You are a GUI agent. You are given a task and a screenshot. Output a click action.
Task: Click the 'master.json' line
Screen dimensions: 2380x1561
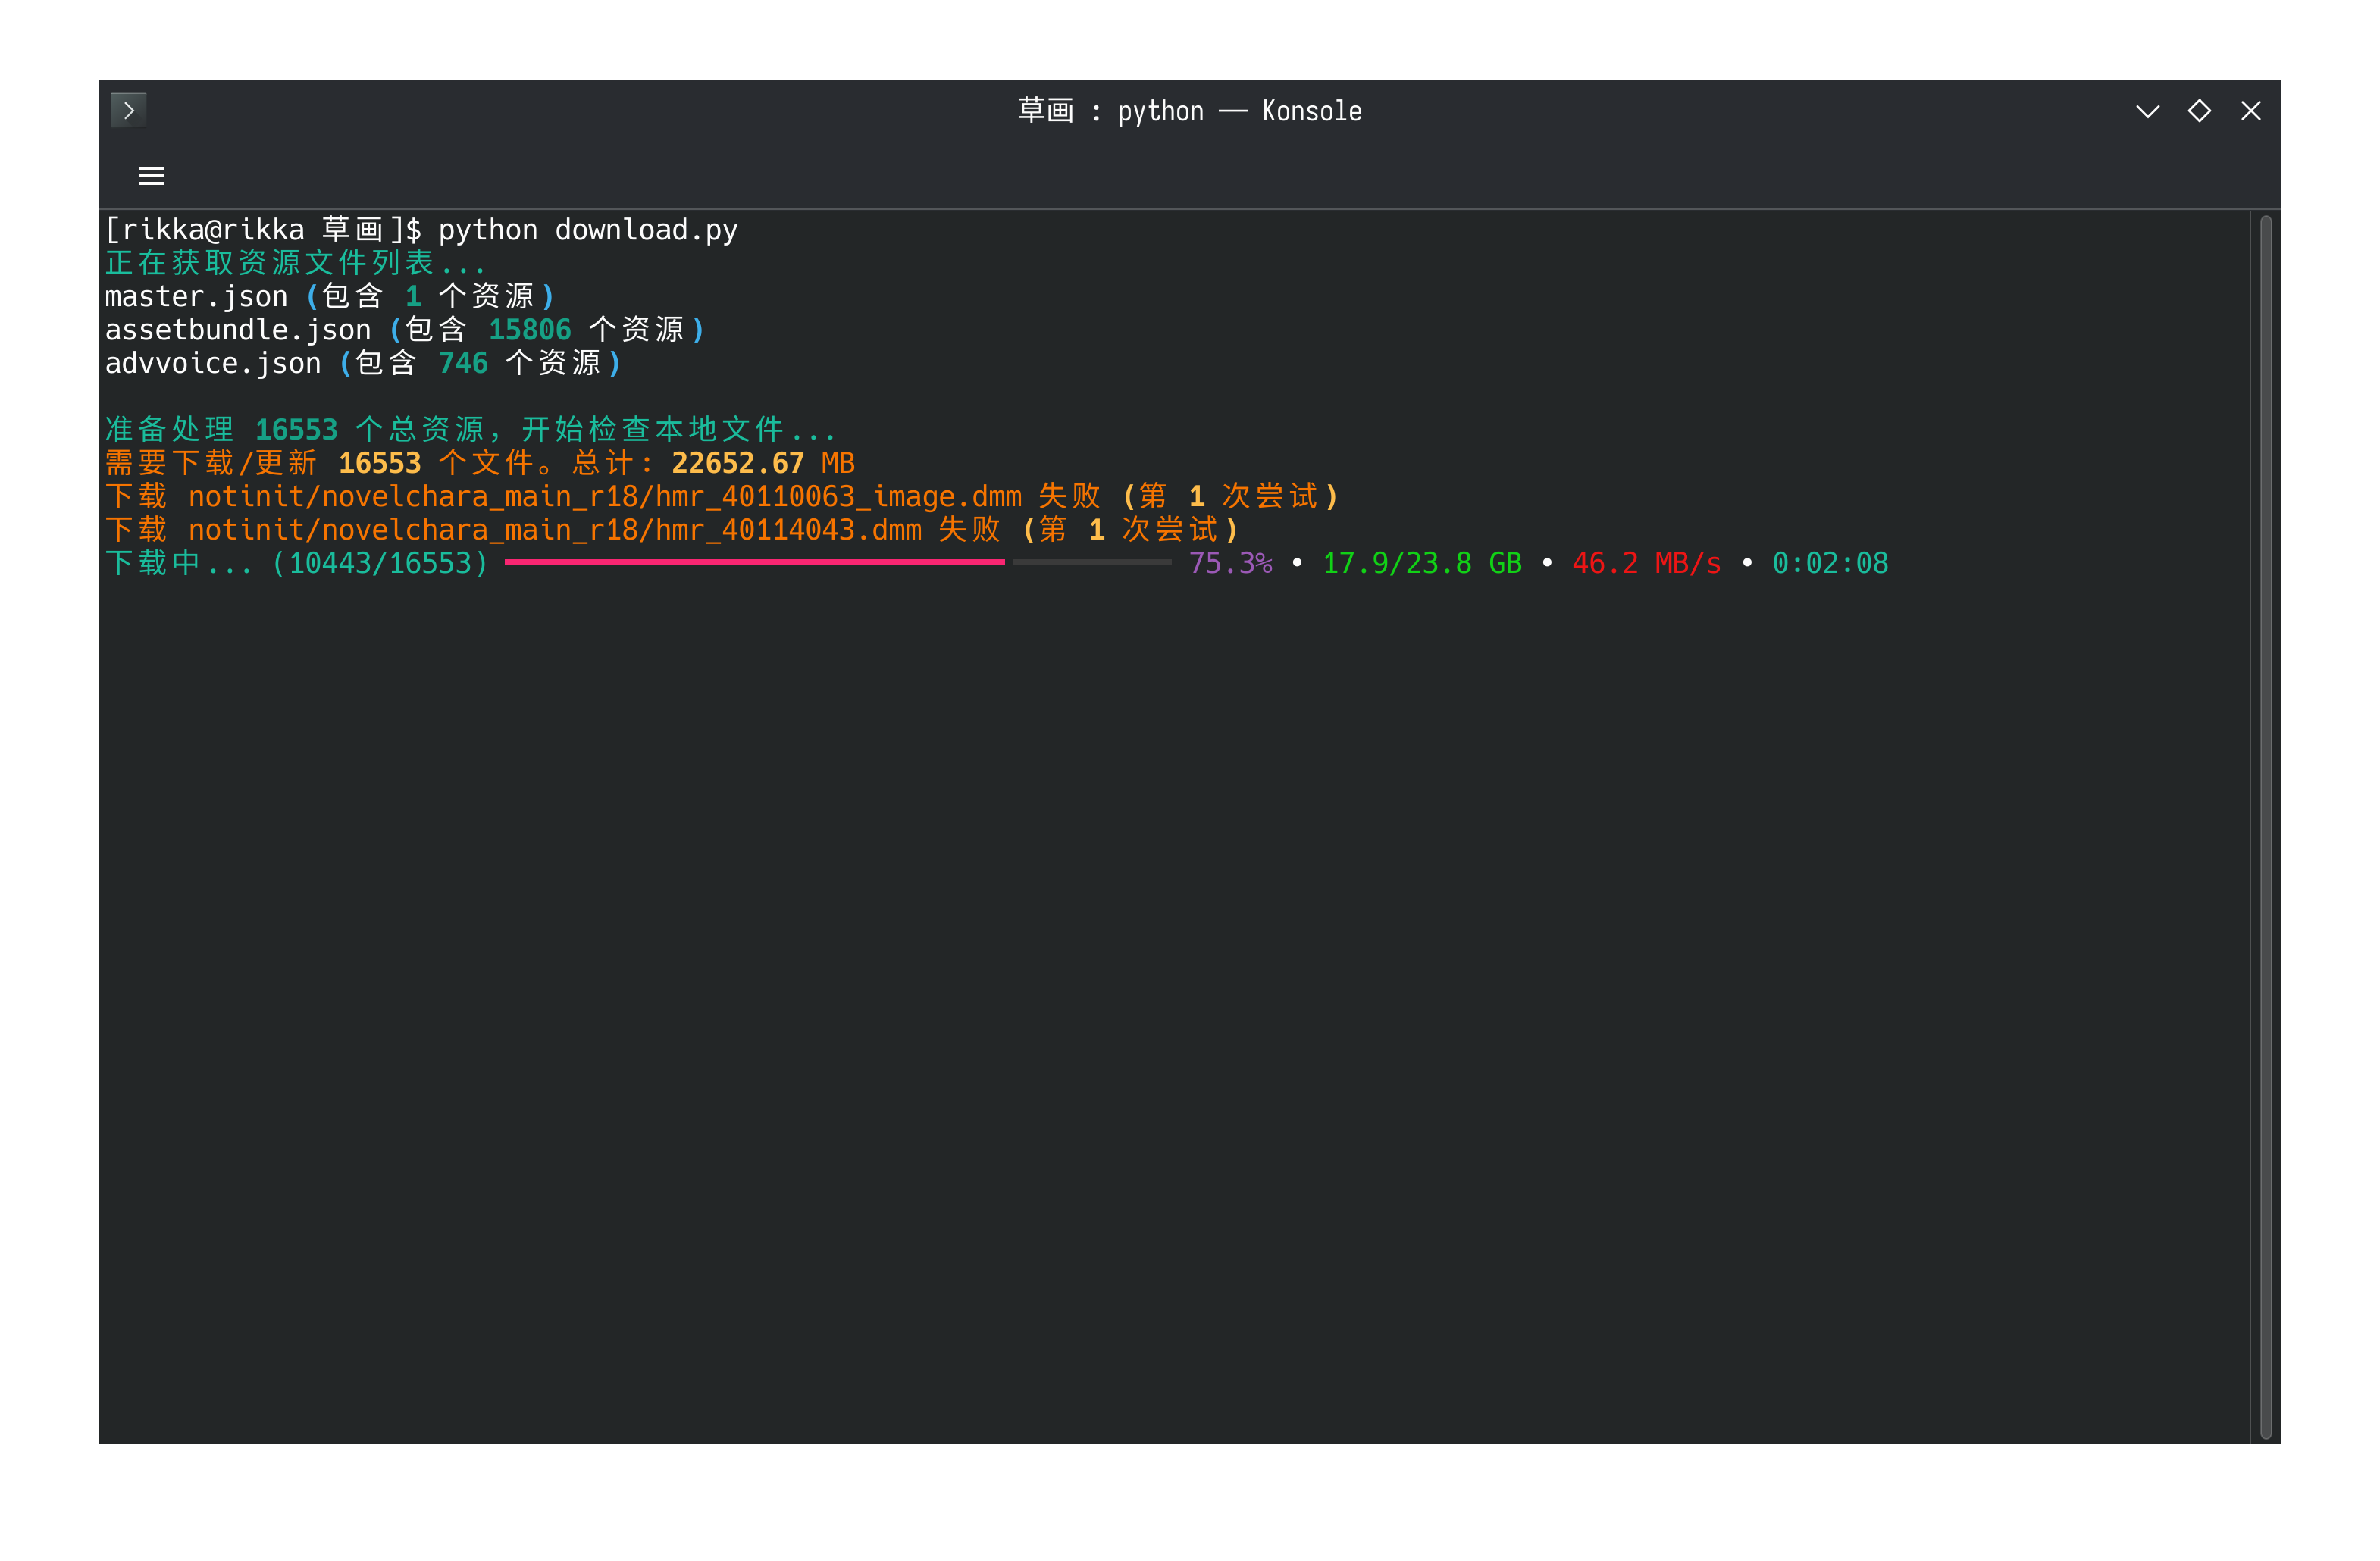330,297
